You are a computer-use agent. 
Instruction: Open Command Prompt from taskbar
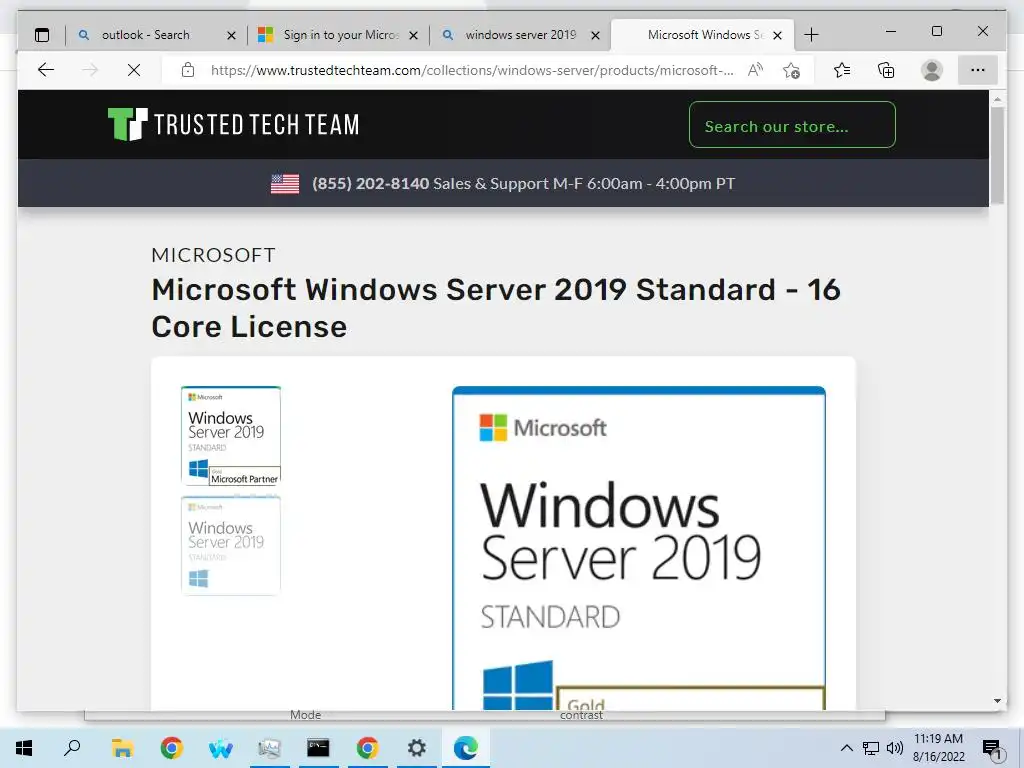(x=318, y=748)
